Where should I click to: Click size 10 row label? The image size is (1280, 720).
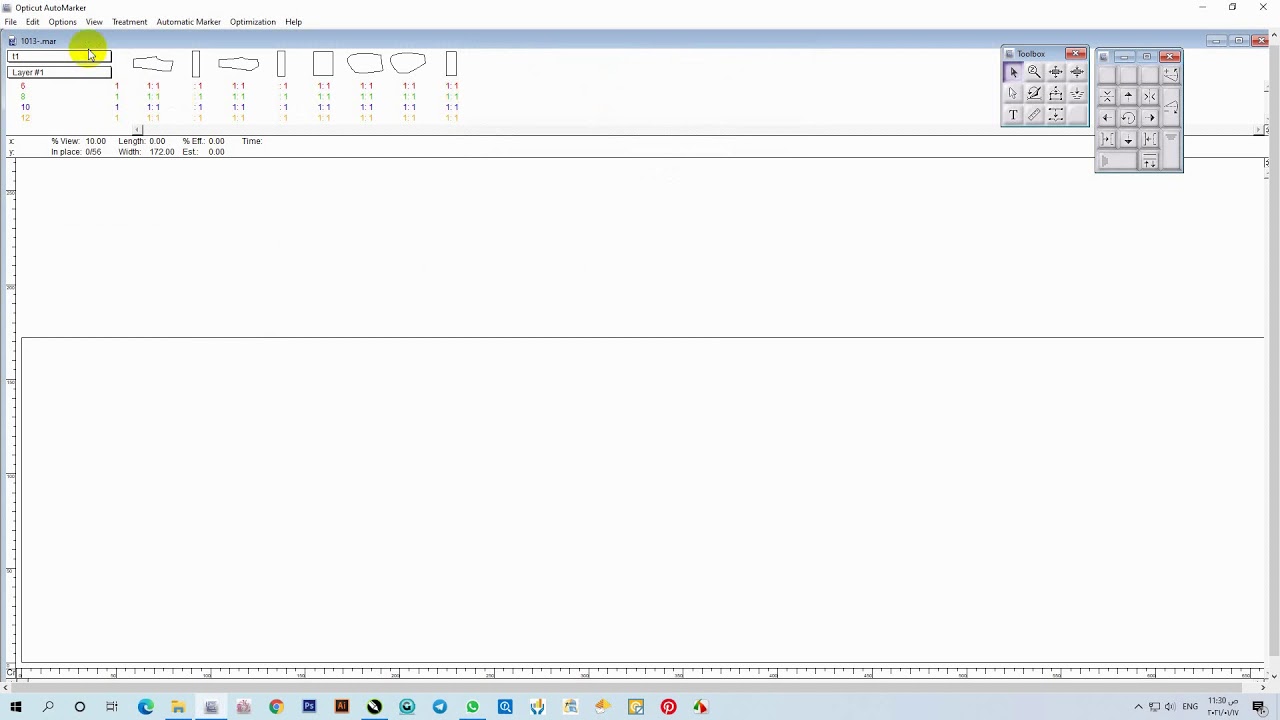tap(25, 107)
